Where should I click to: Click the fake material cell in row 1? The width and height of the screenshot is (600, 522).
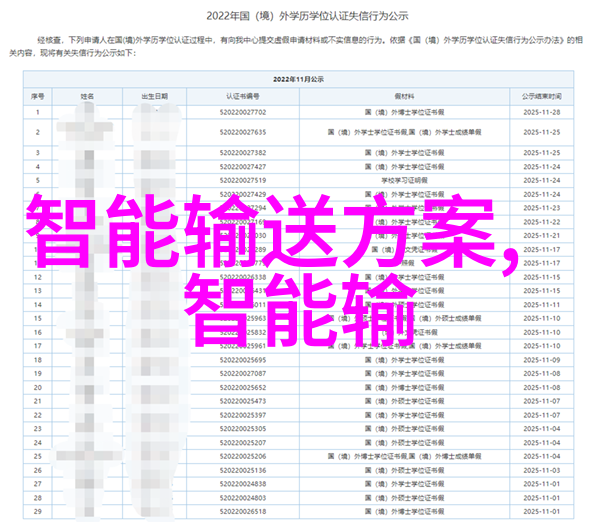[x=404, y=112]
